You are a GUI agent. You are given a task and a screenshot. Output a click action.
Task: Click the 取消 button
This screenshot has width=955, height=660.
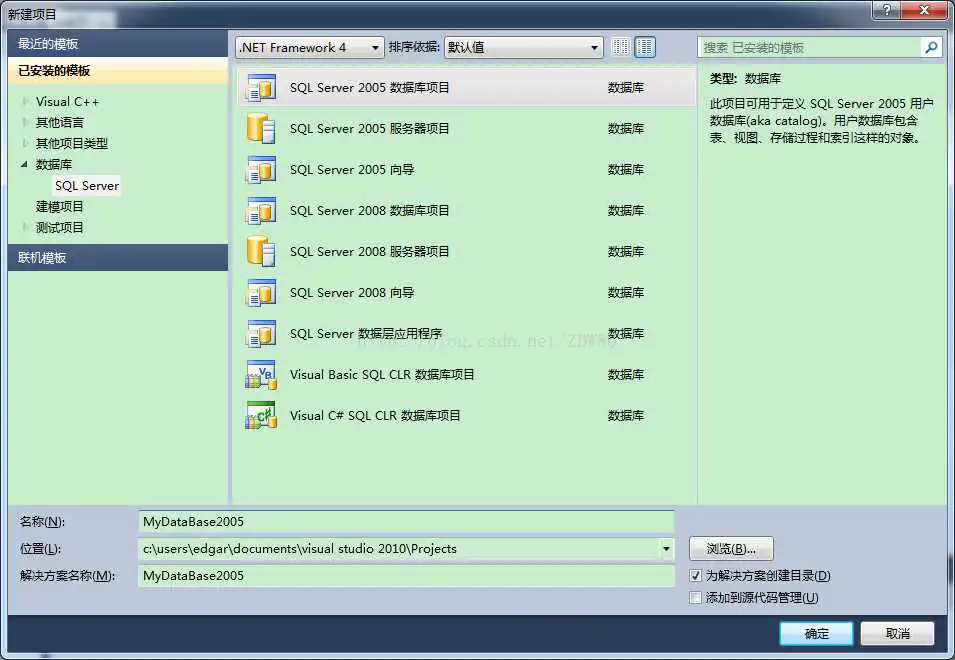[x=897, y=634]
